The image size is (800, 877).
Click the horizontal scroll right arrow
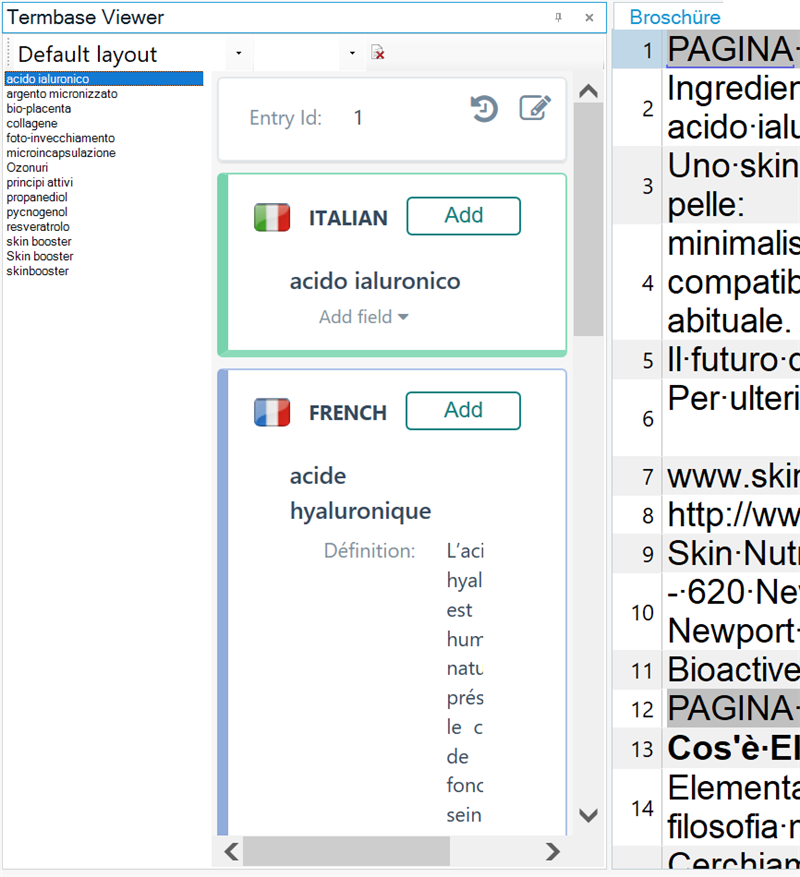click(553, 851)
